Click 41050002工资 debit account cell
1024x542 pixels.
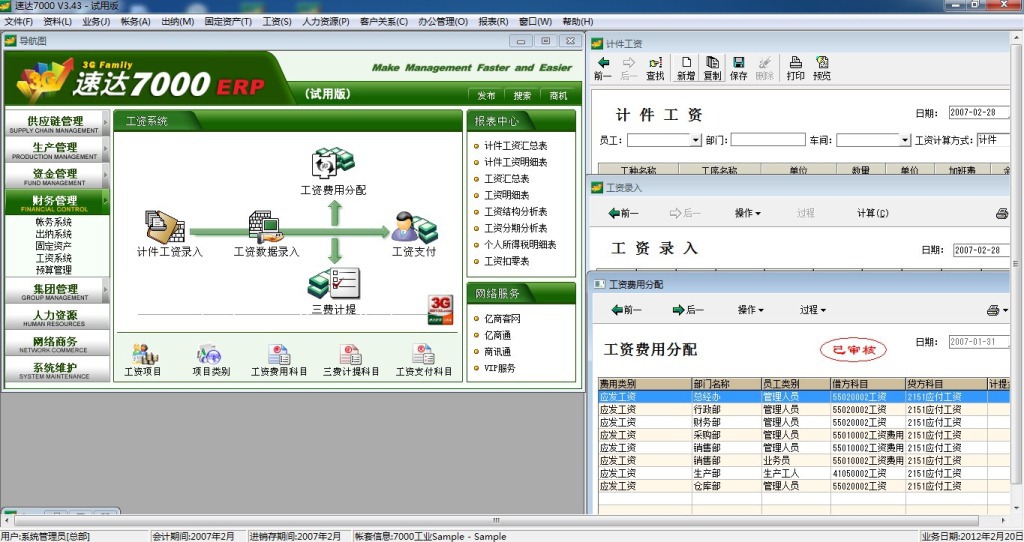point(867,473)
